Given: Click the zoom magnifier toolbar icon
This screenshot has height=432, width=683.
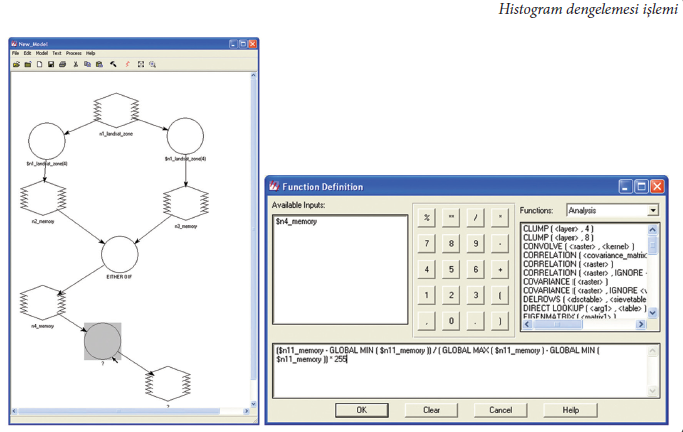Looking at the screenshot, I should [152, 64].
